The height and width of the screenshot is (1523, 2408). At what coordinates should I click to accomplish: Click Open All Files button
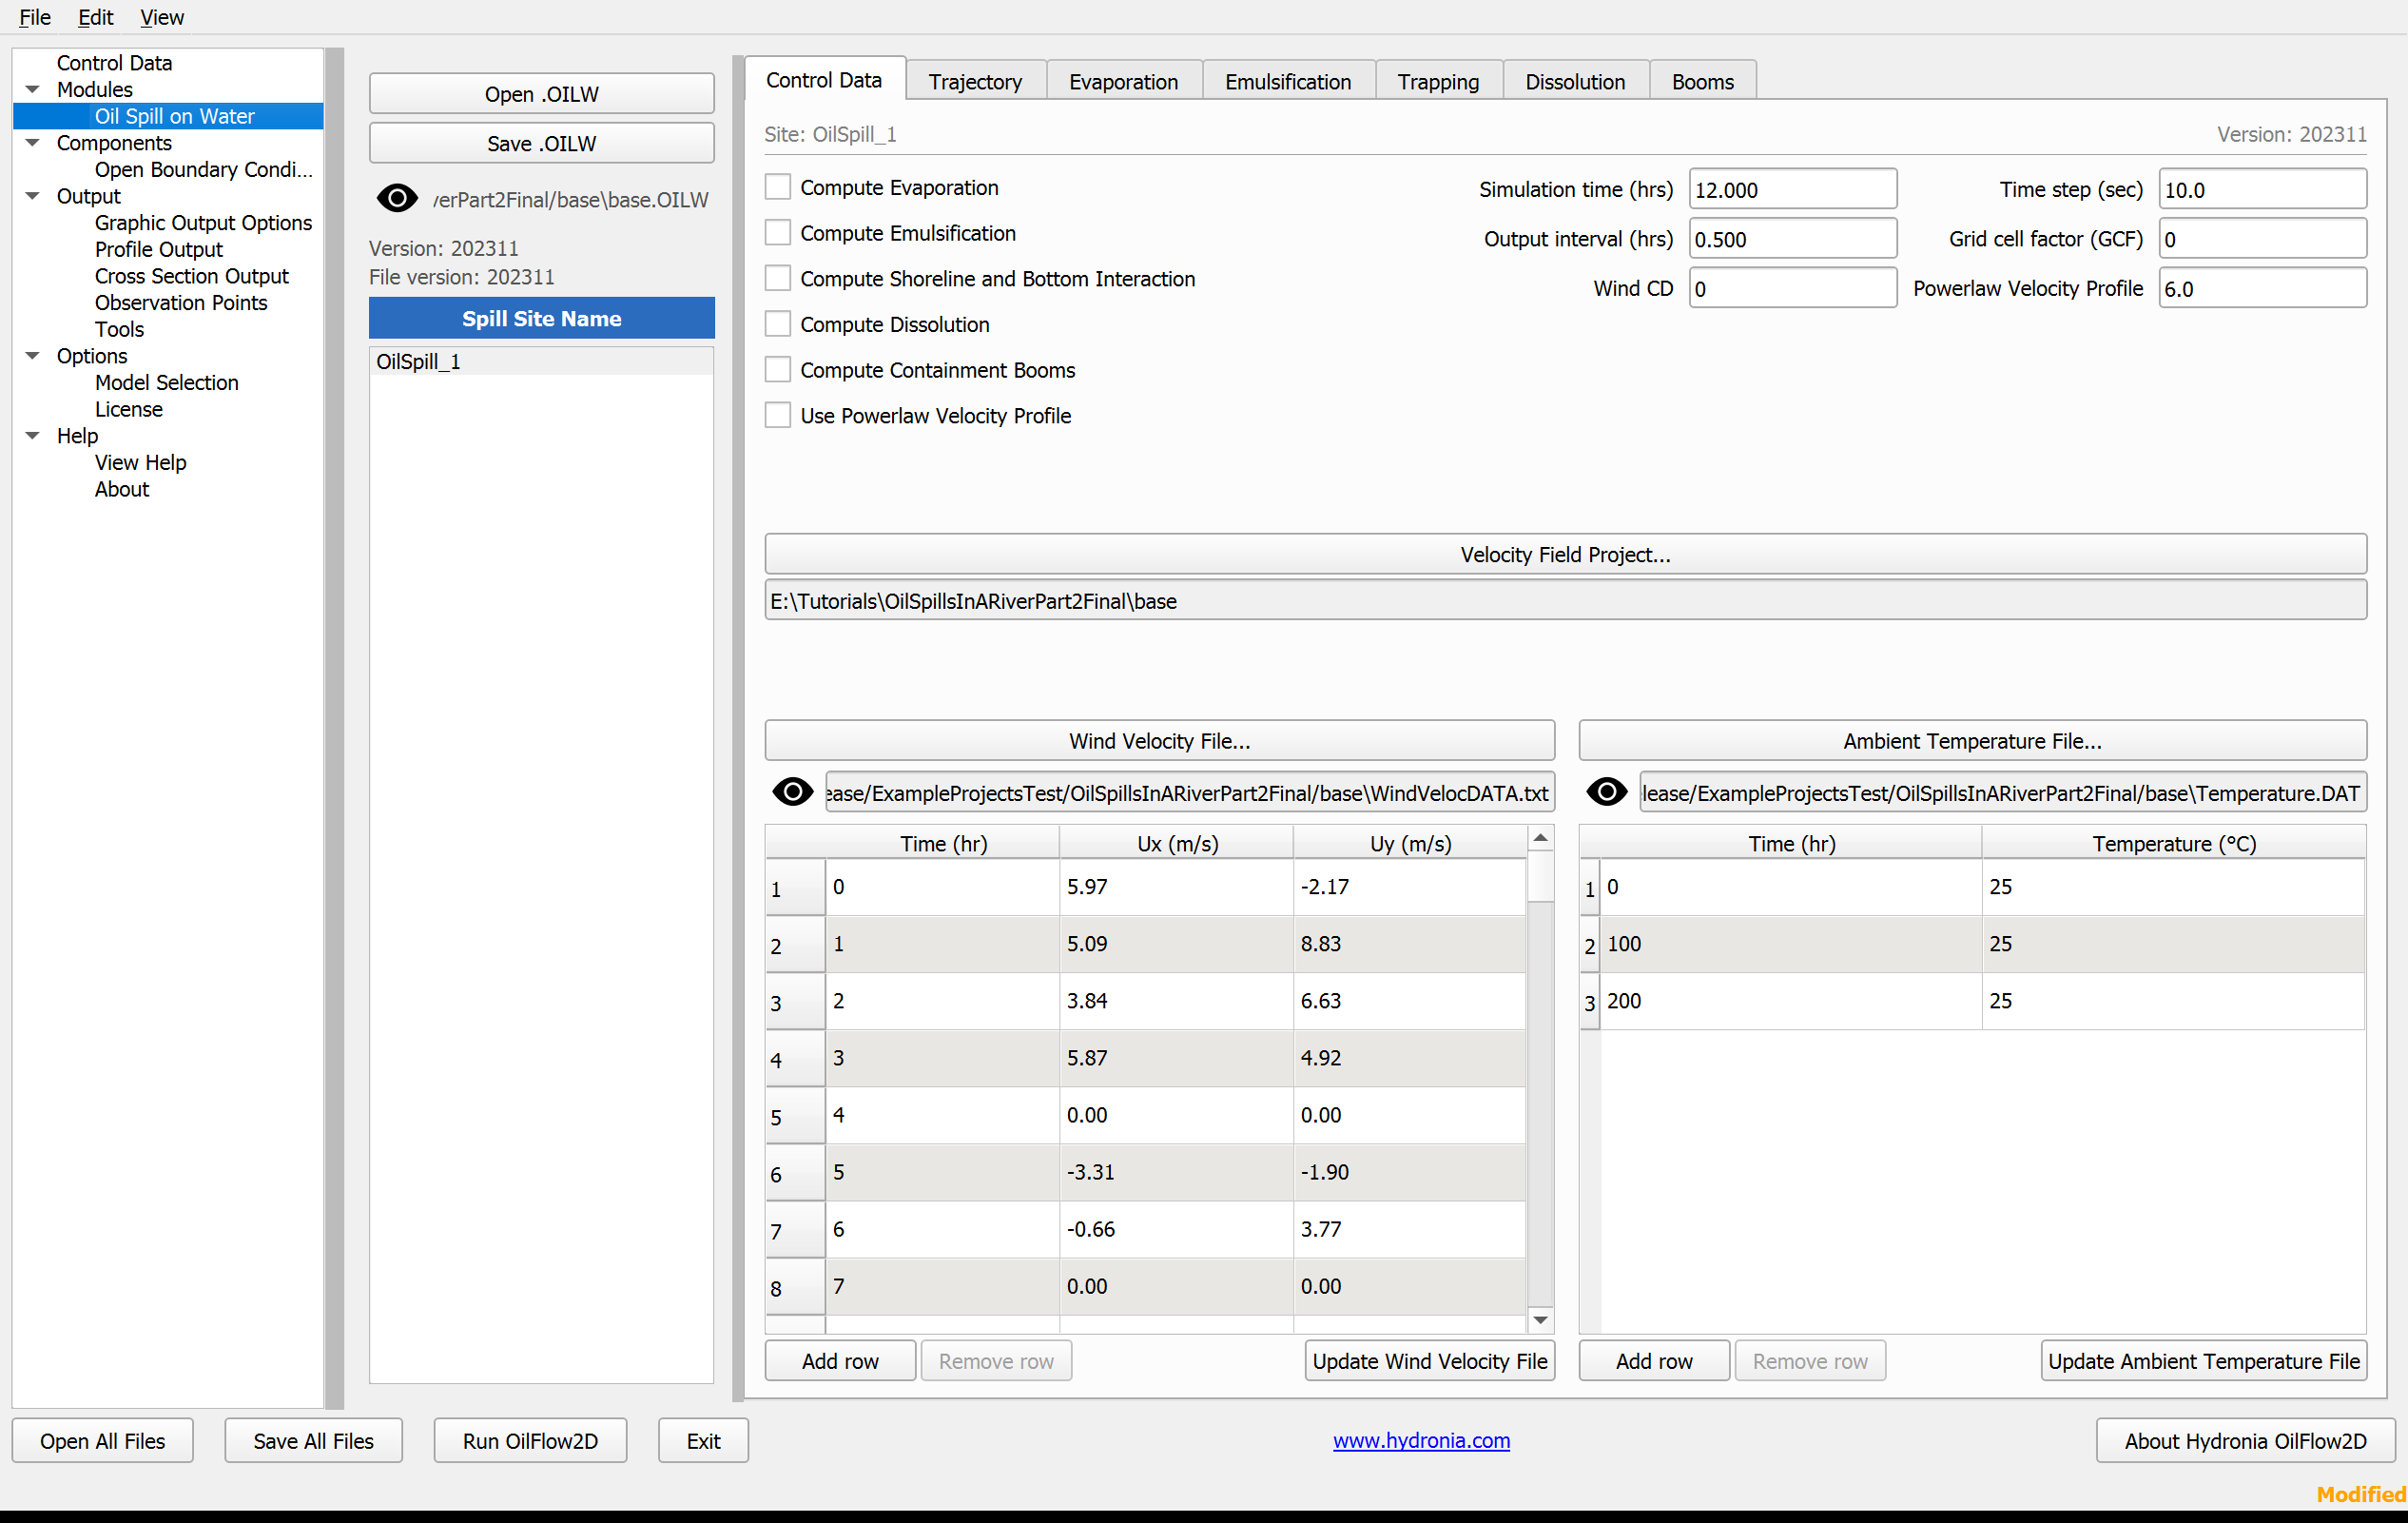pyautogui.click(x=102, y=1440)
